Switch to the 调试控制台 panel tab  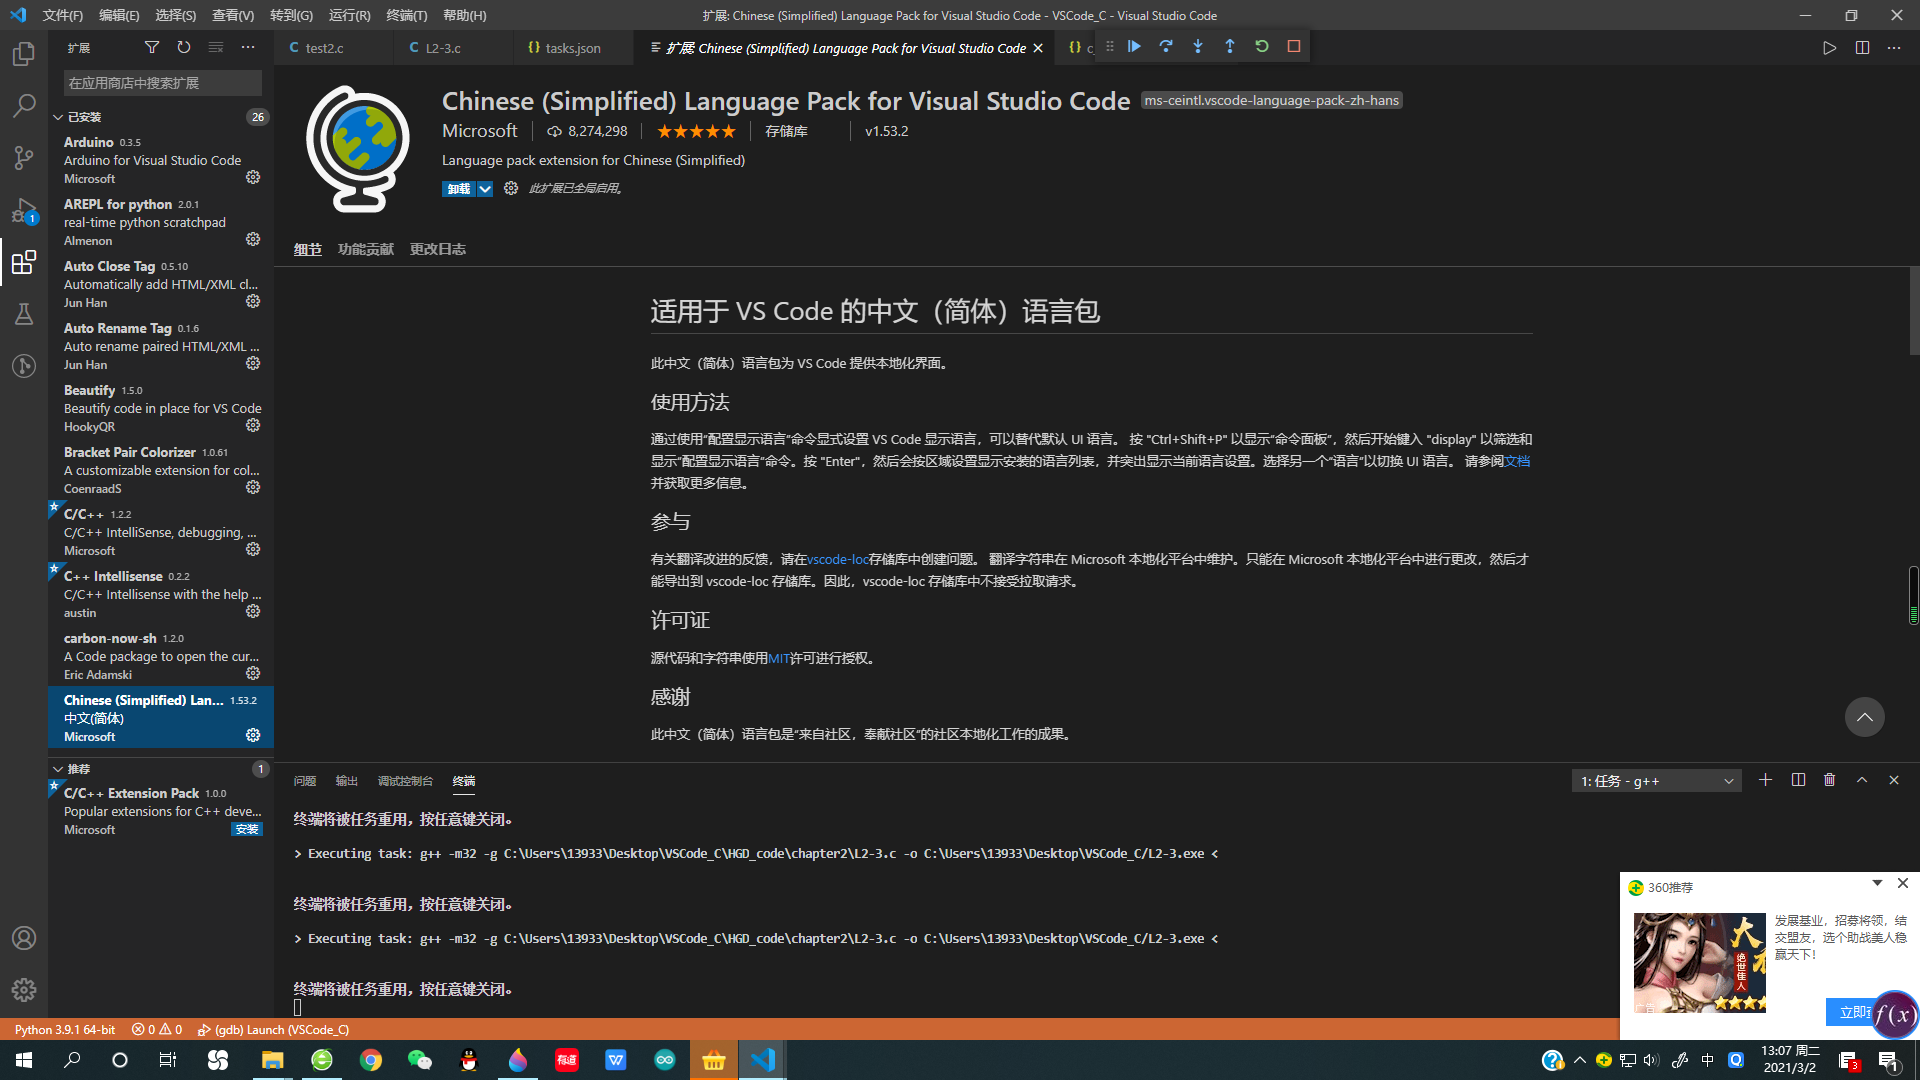click(x=405, y=781)
